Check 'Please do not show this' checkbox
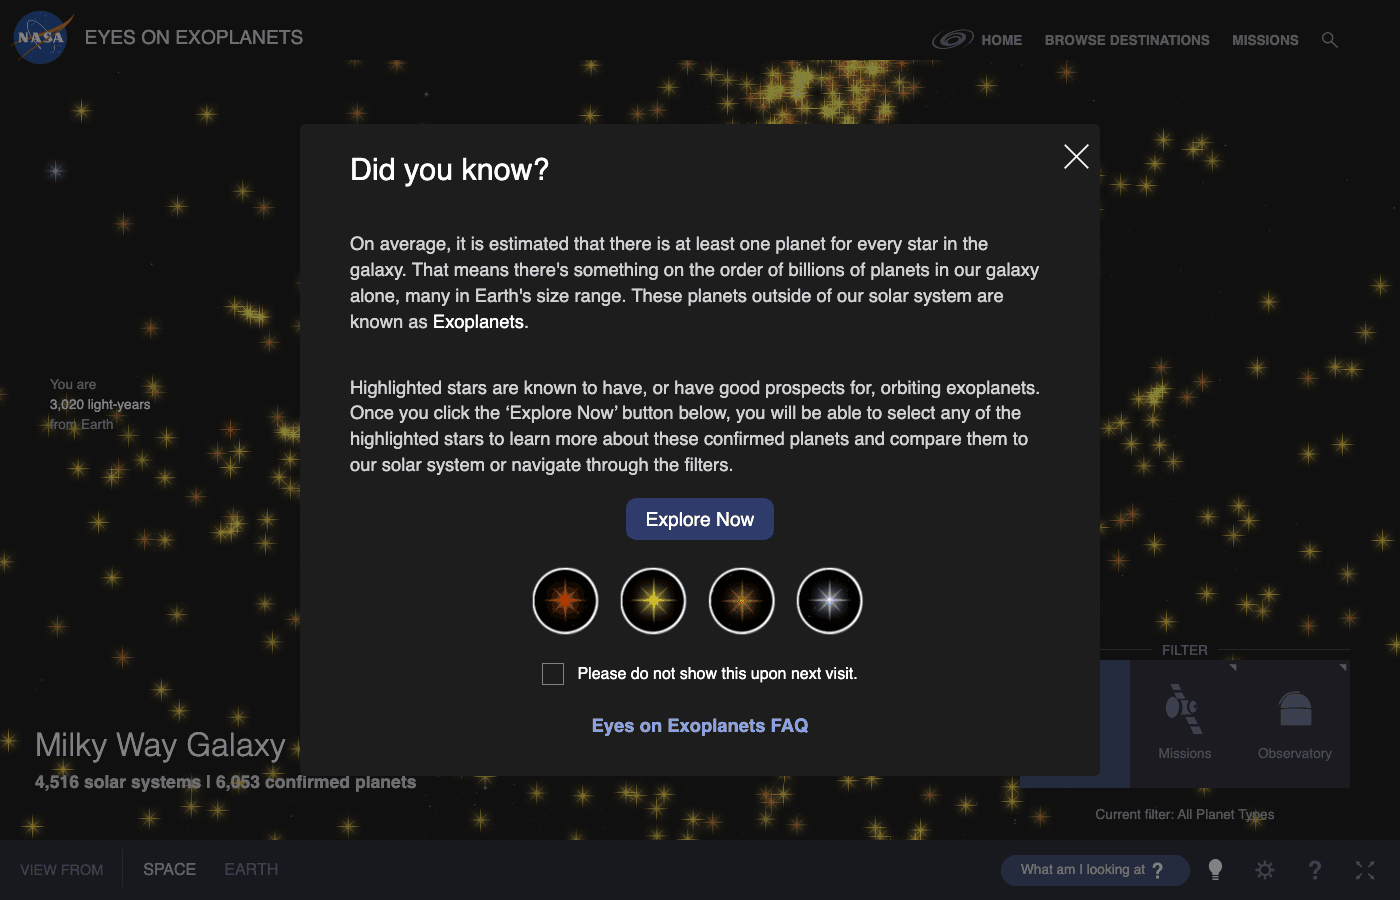This screenshot has width=1400, height=900. point(553,674)
